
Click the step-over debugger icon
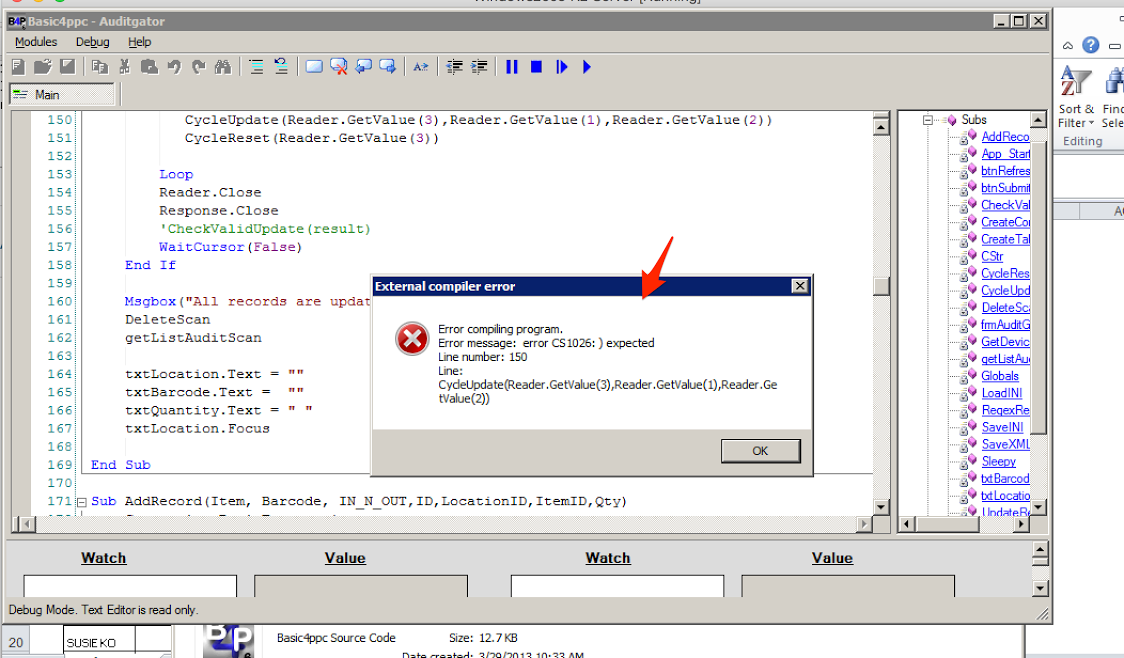[561, 67]
